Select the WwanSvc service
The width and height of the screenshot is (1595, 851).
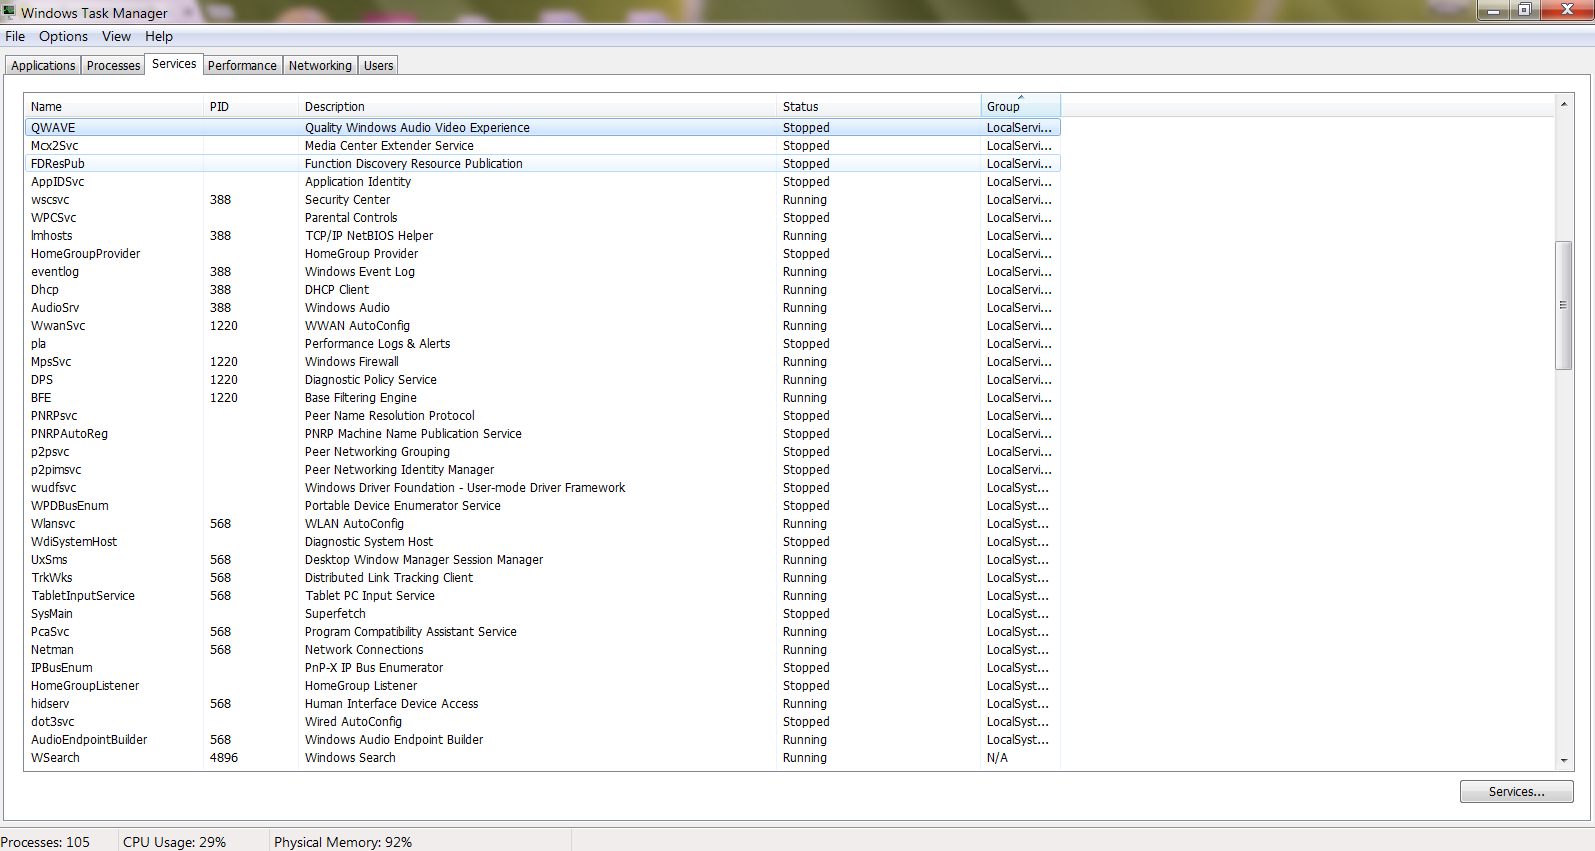[x=542, y=325]
